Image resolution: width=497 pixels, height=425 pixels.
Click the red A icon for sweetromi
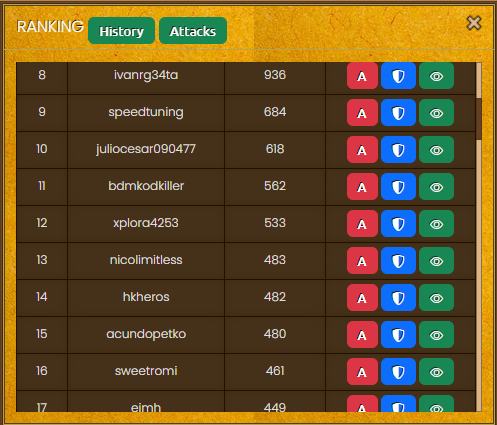point(362,372)
